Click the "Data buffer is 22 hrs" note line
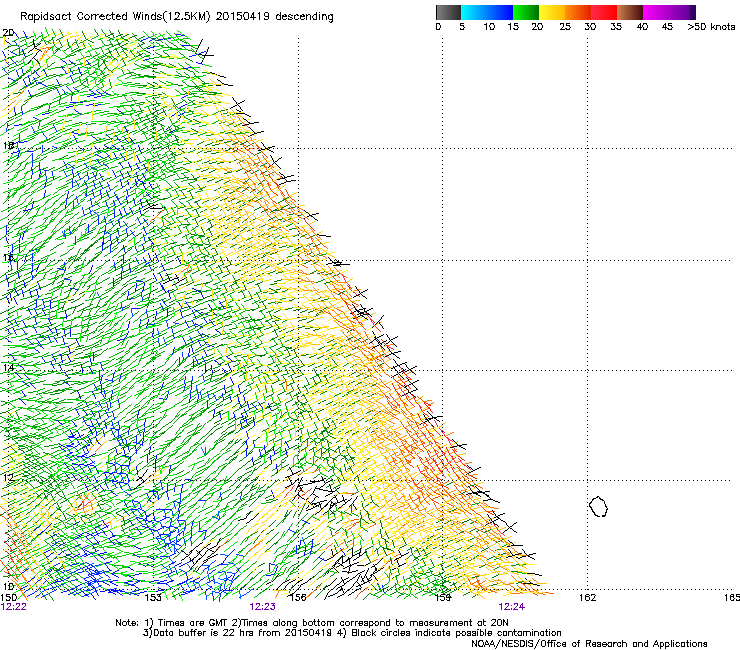Viewport: 740px width, 650px height. 352,633
